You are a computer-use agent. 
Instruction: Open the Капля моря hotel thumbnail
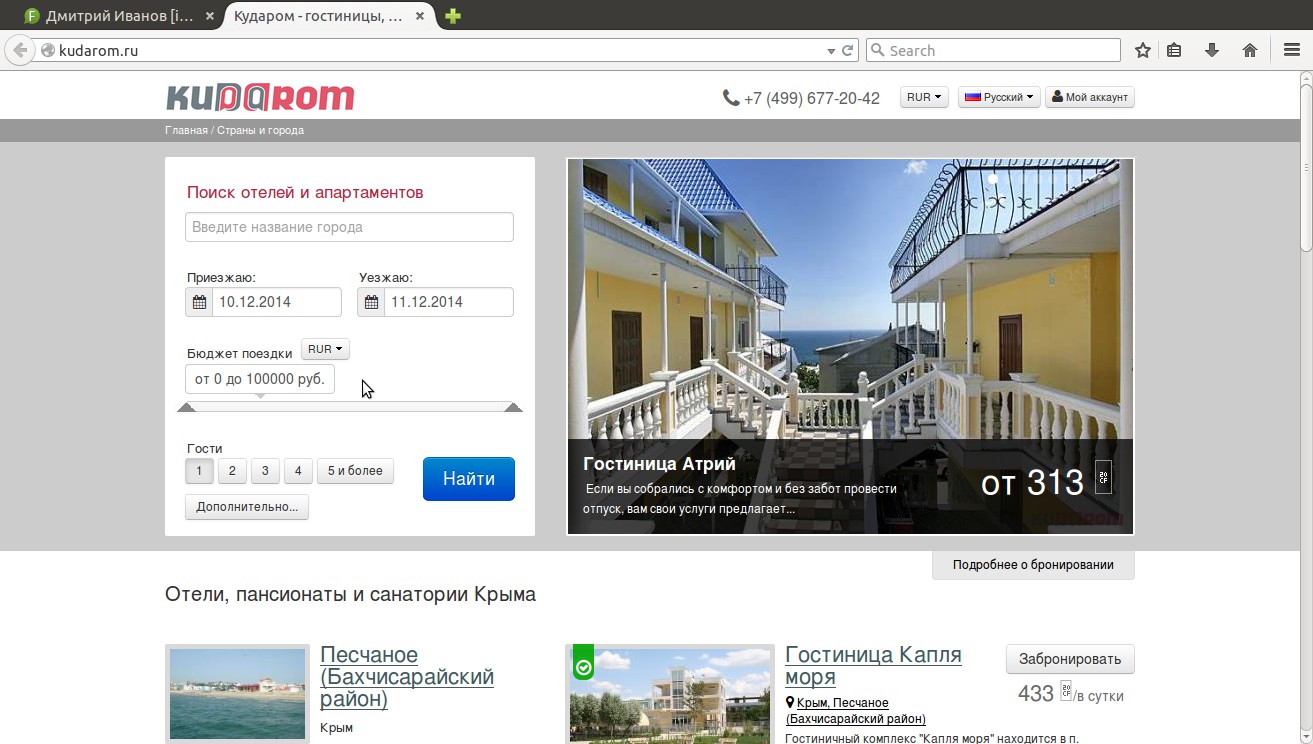point(670,693)
